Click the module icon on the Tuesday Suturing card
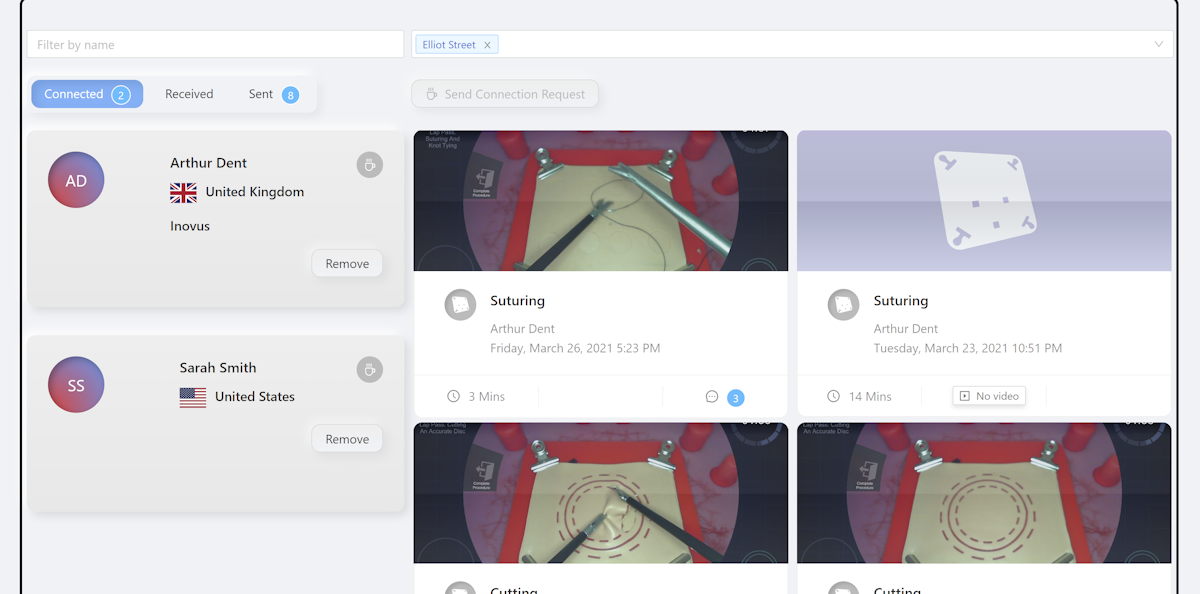 844,305
